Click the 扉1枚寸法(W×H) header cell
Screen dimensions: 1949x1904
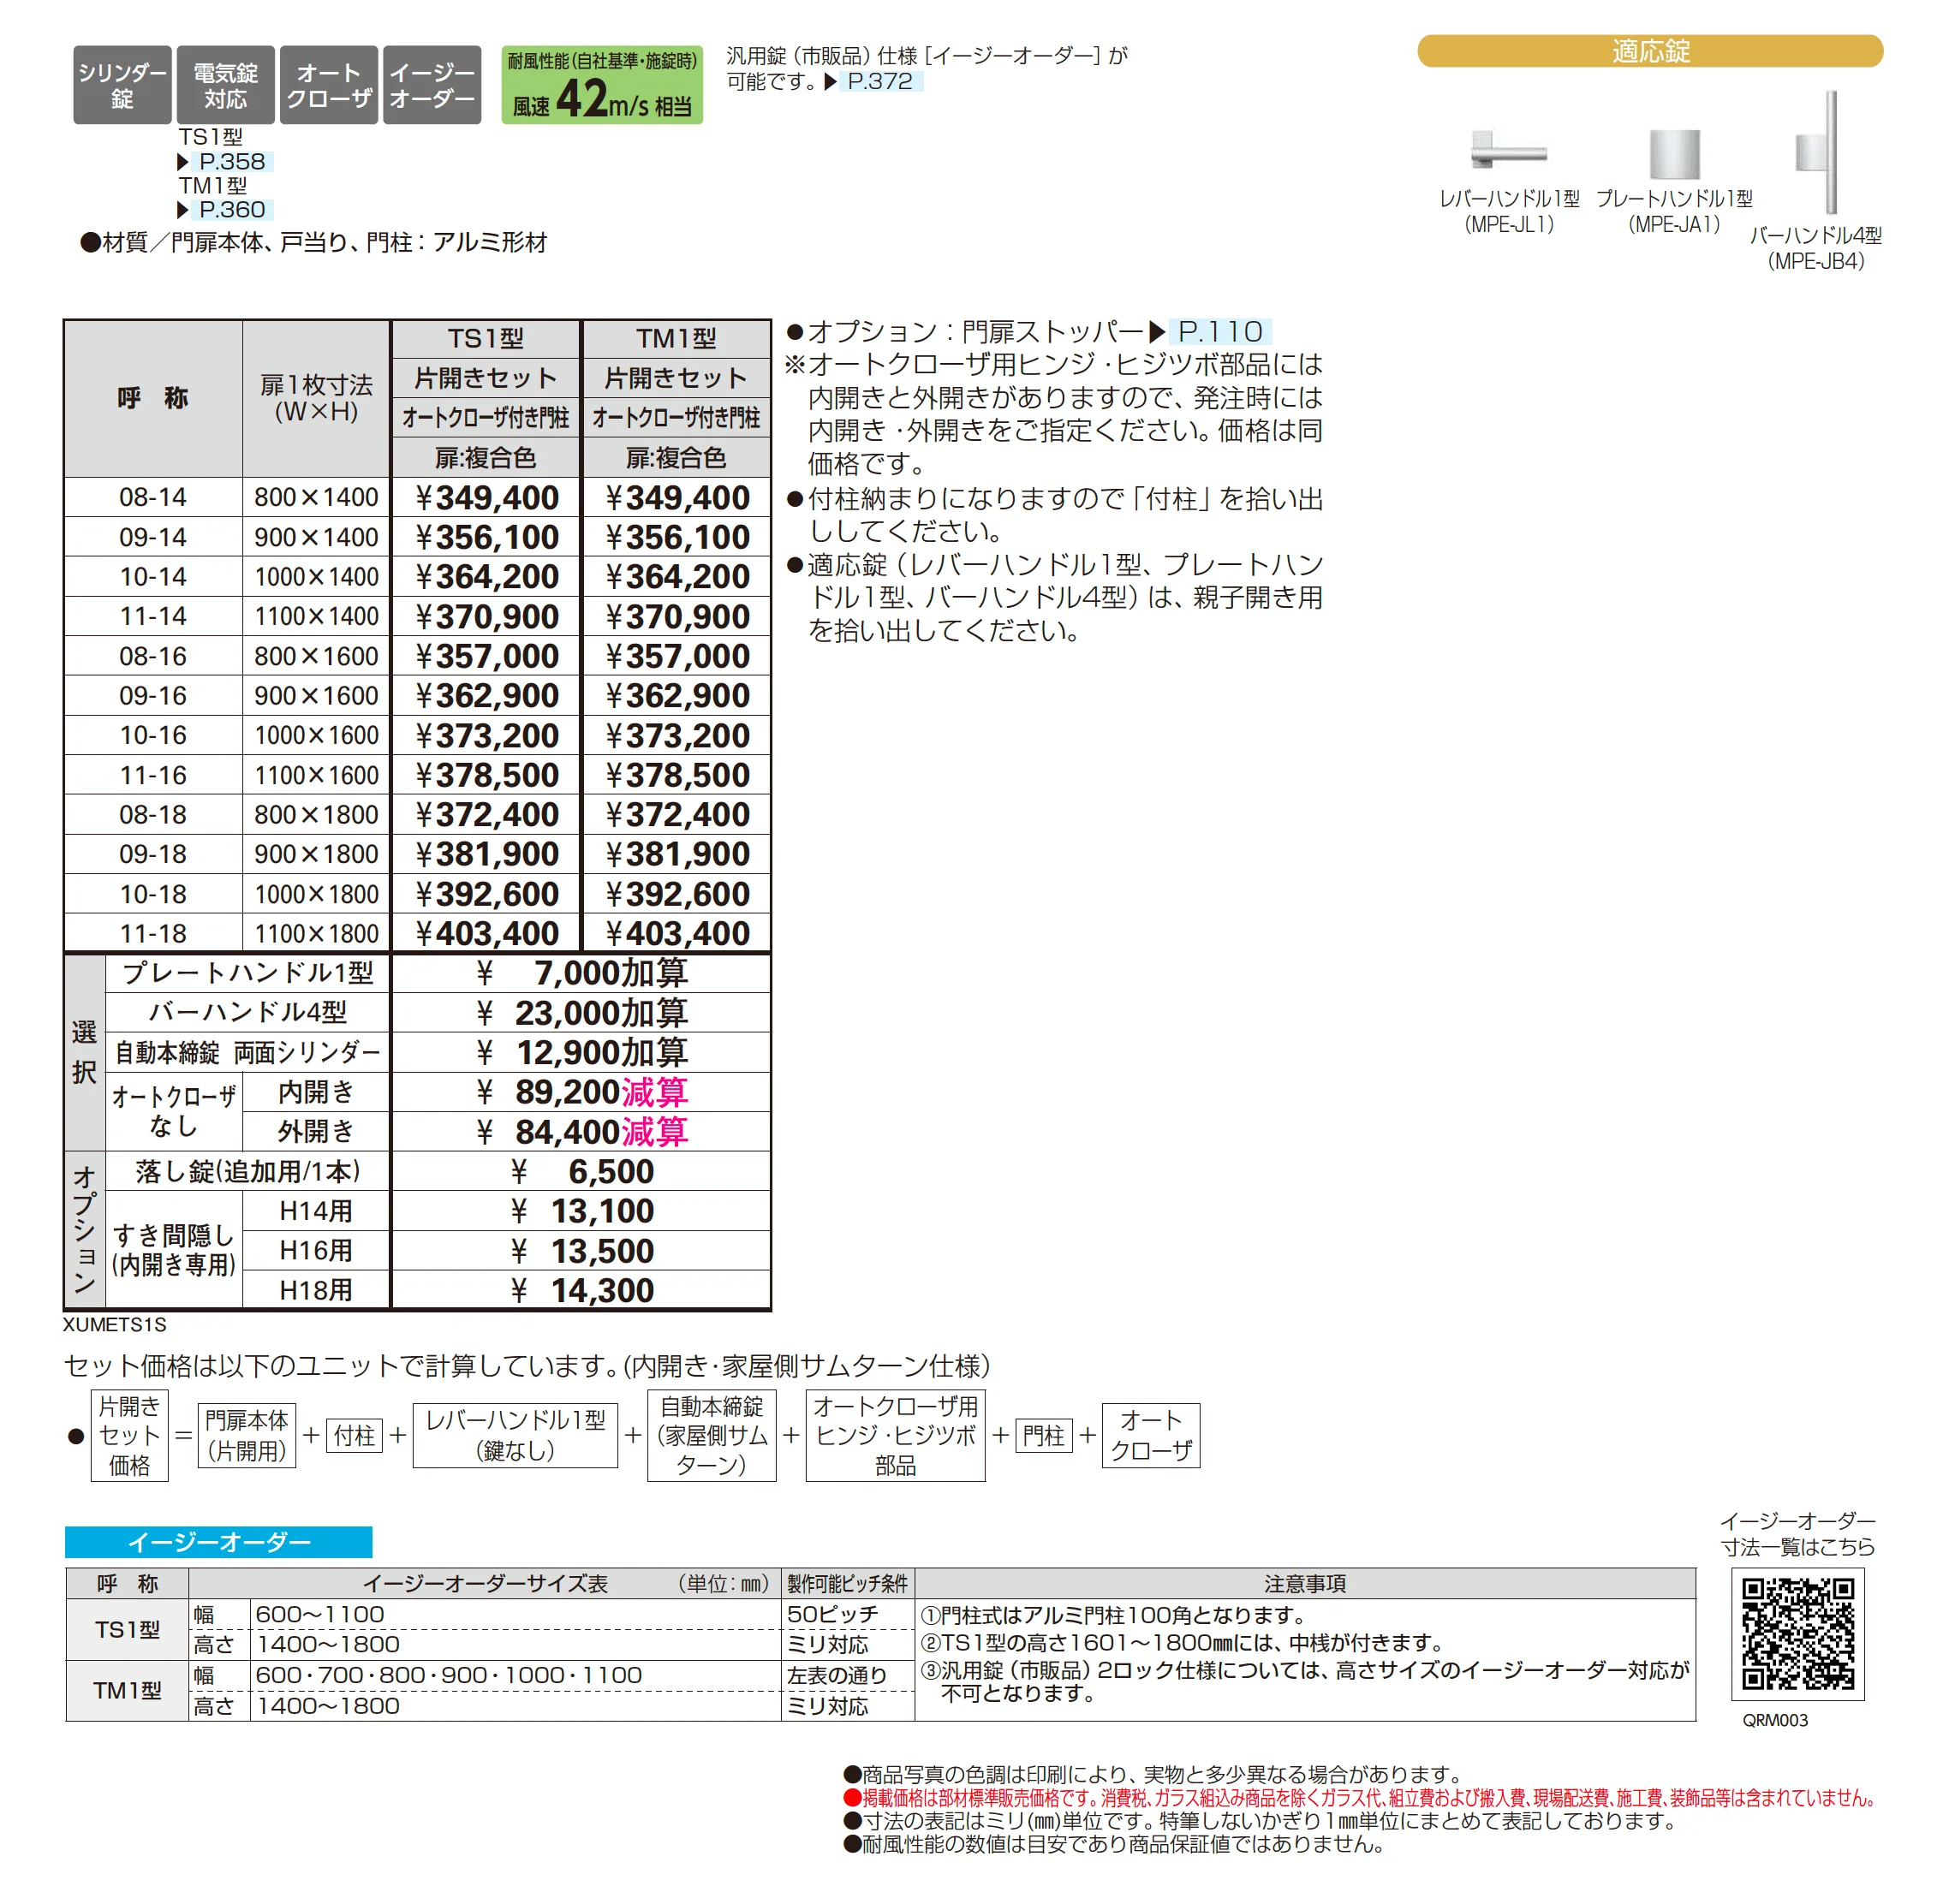pyautogui.click(x=316, y=399)
